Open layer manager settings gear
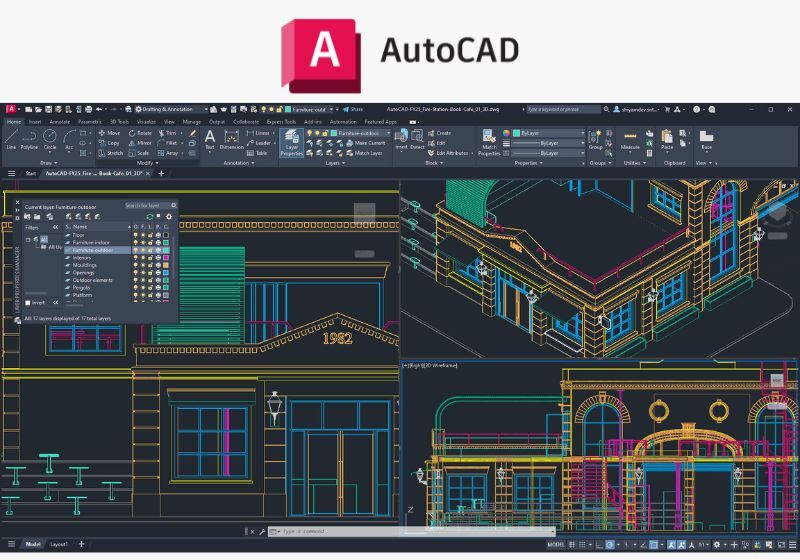The image size is (800, 560). point(169,217)
